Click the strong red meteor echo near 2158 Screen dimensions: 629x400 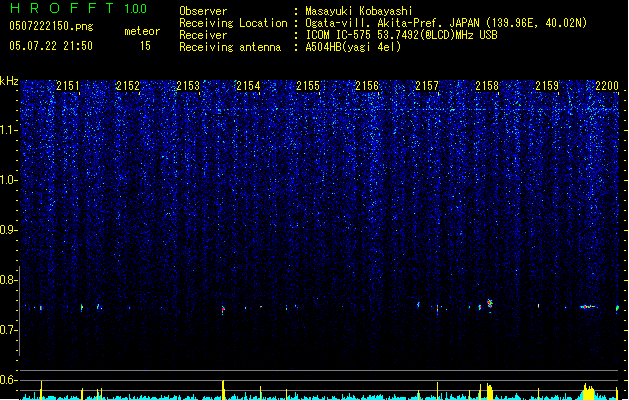(x=489, y=303)
